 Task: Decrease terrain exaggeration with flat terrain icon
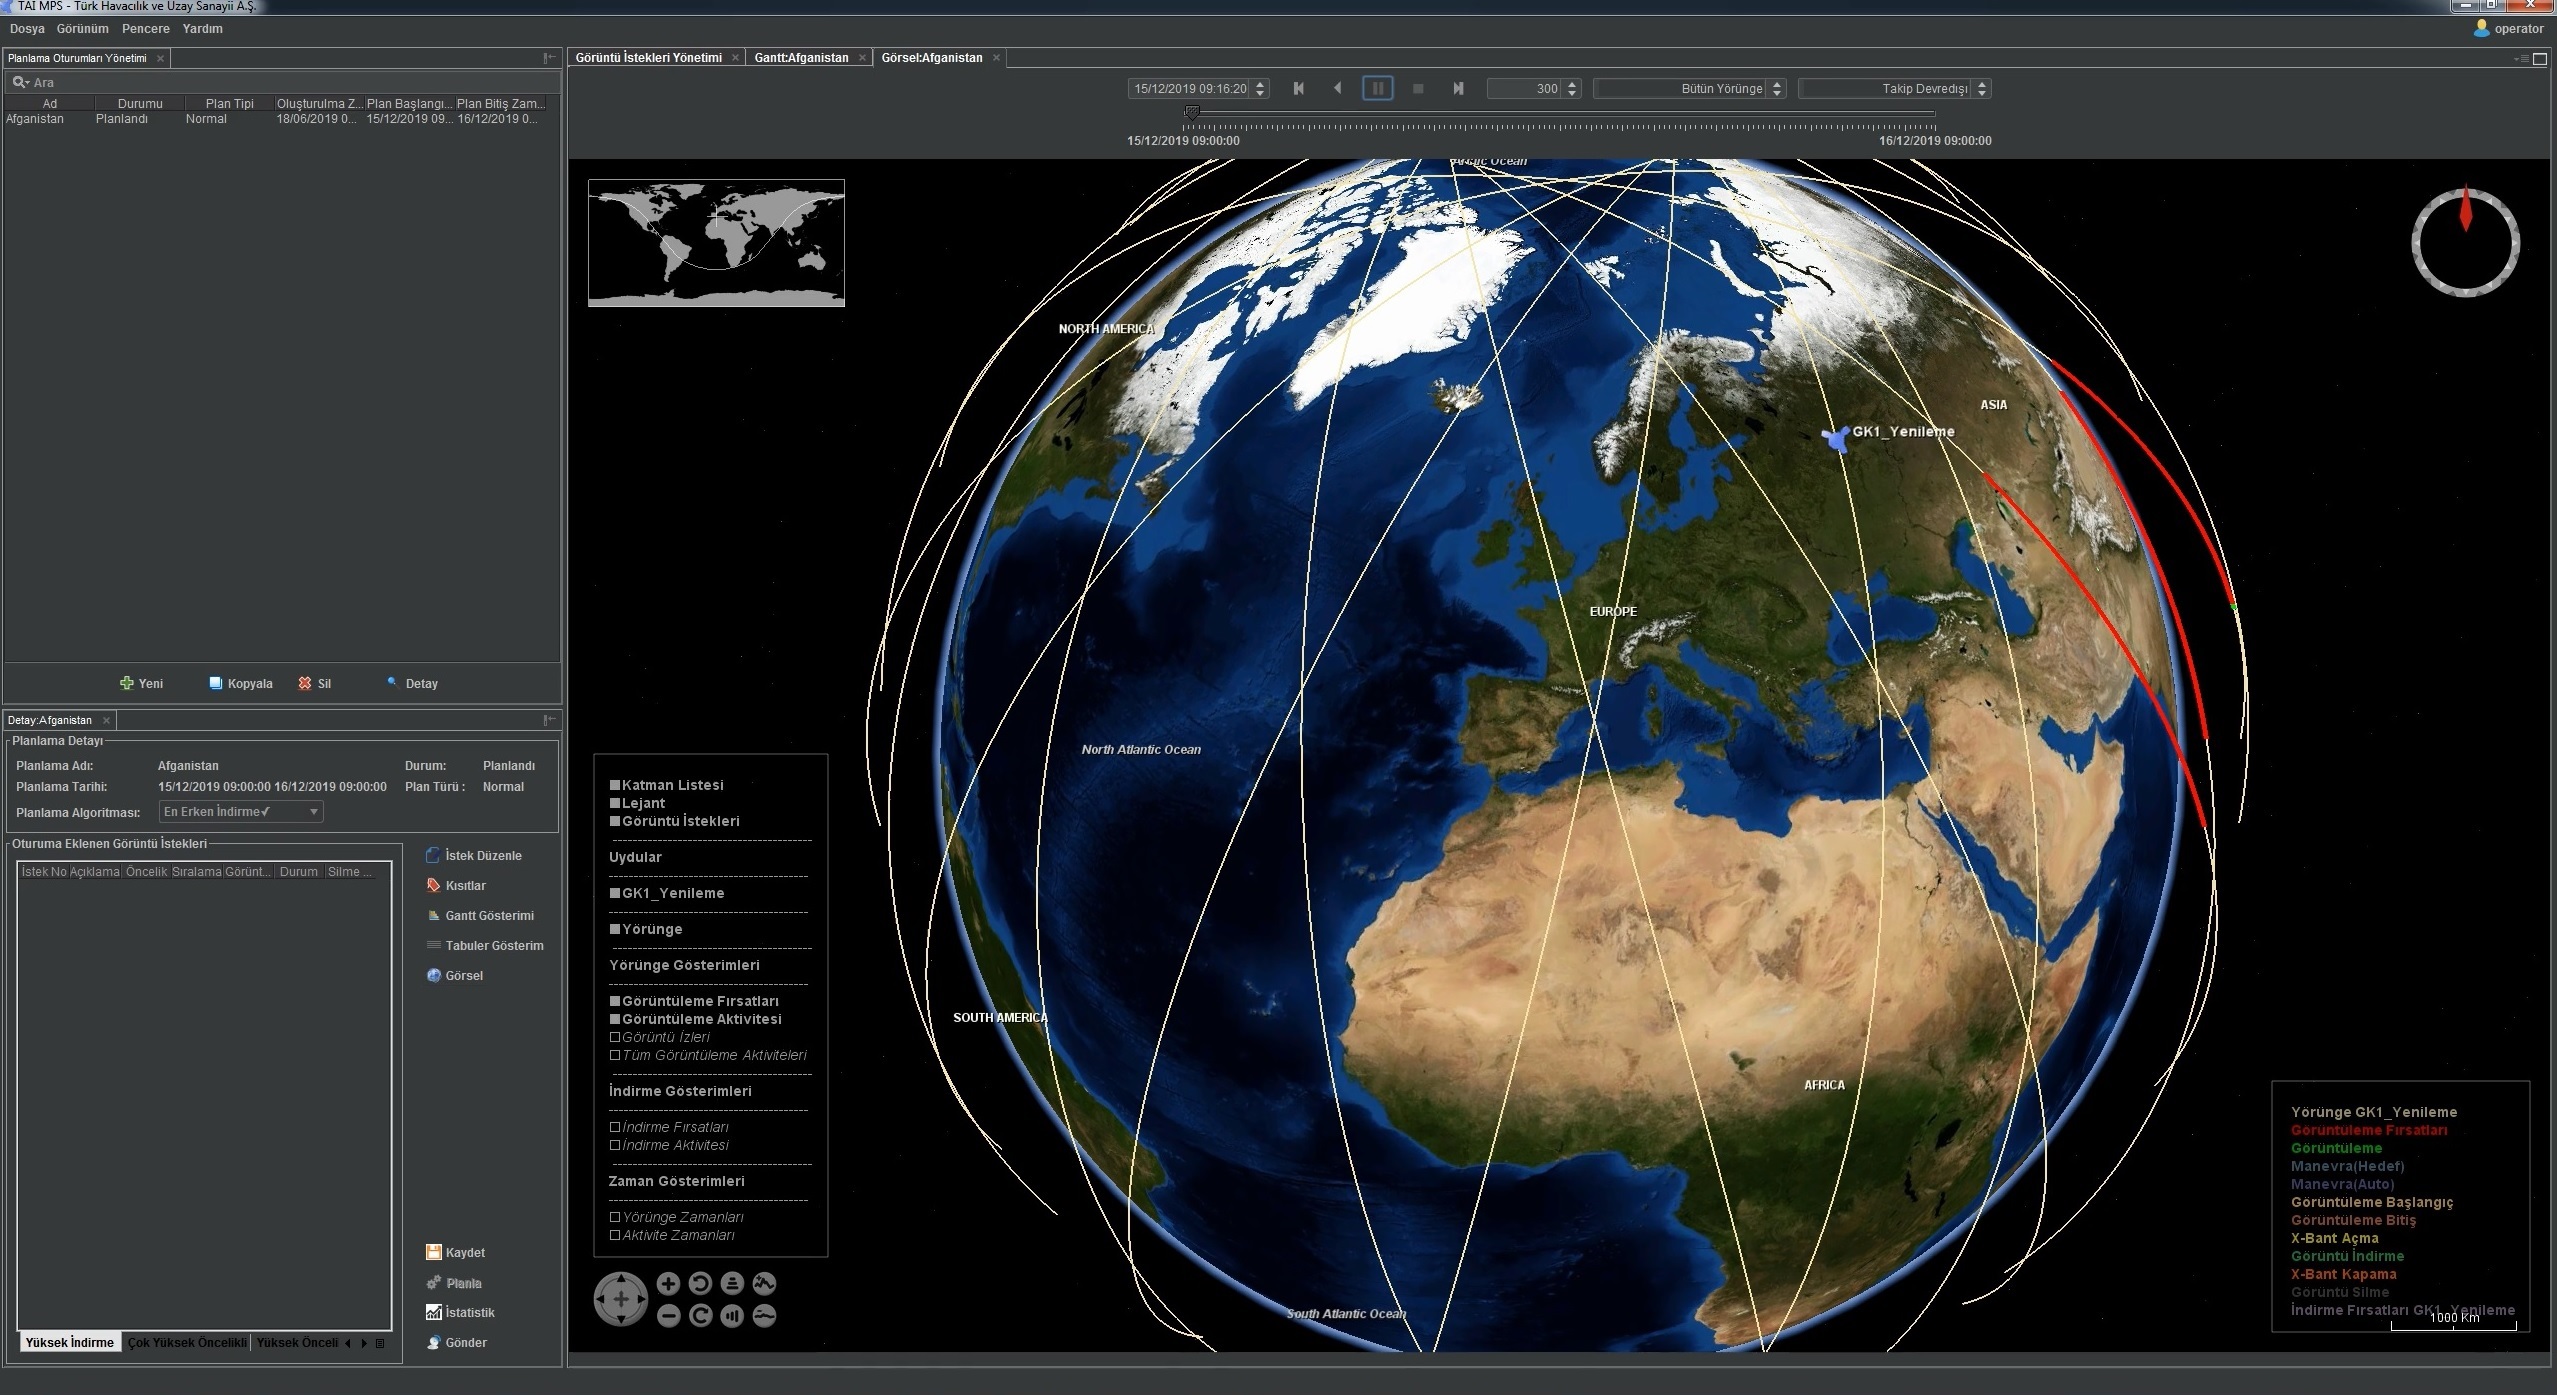pyautogui.click(x=764, y=1316)
